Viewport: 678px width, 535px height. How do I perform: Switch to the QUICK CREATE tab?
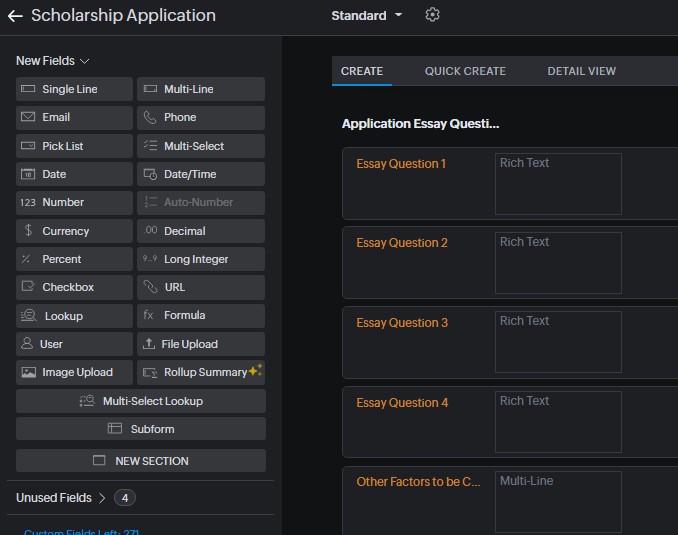[x=465, y=71]
